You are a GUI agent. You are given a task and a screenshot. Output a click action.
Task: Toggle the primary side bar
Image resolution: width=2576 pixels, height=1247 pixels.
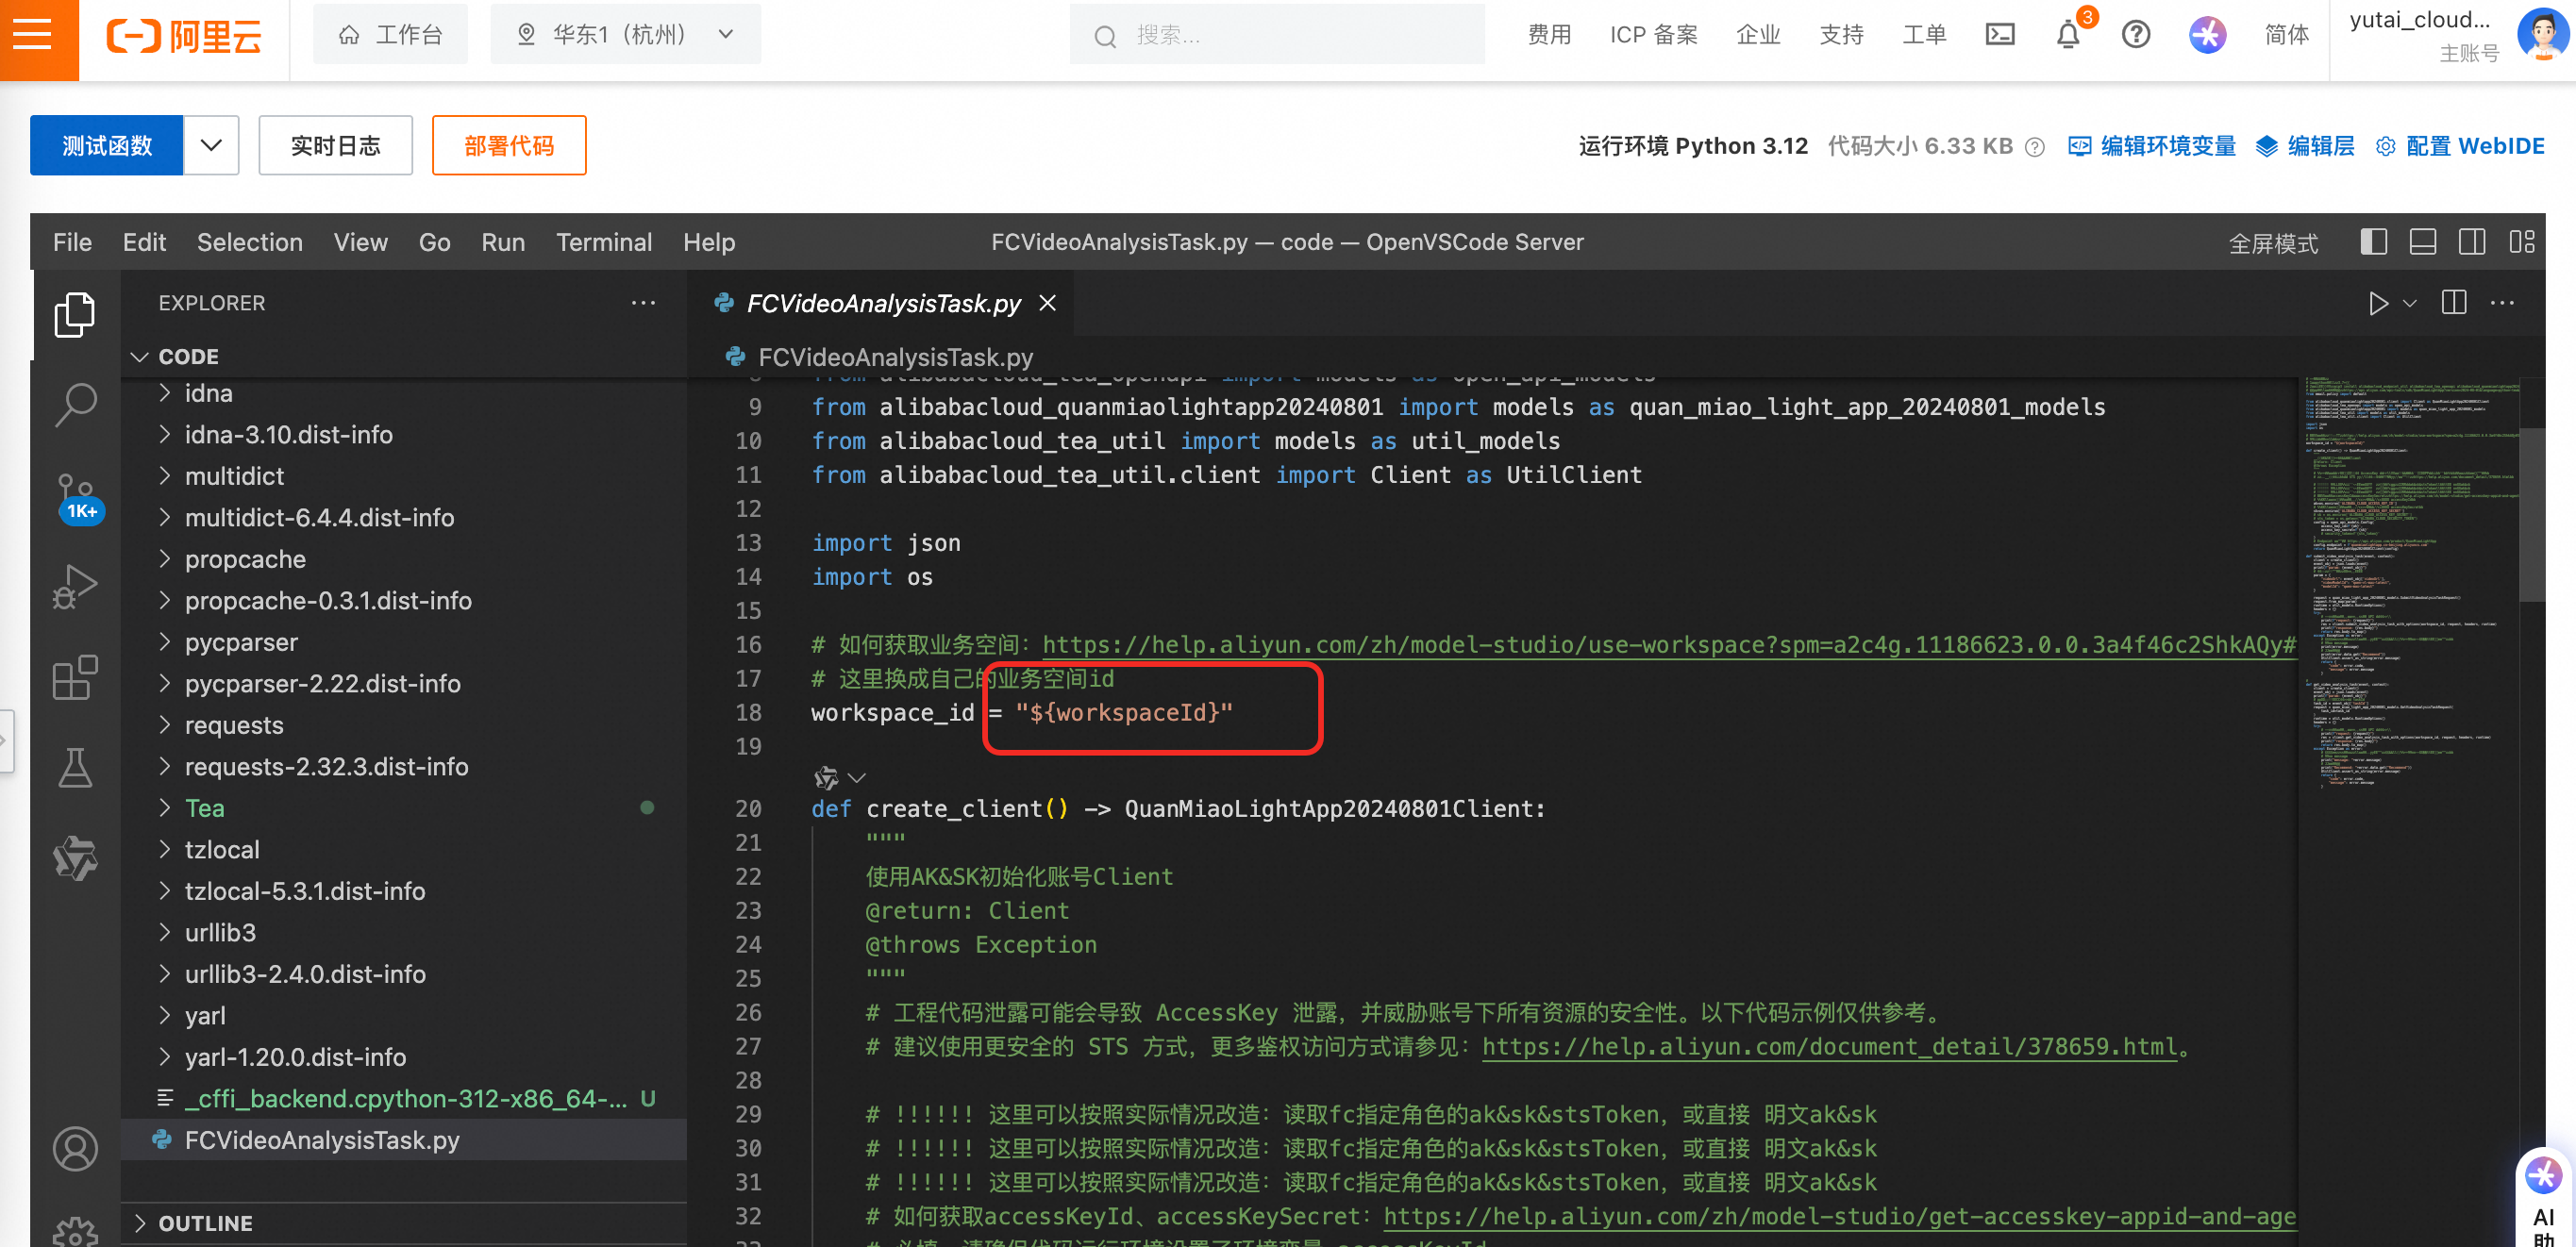[2373, 242]
